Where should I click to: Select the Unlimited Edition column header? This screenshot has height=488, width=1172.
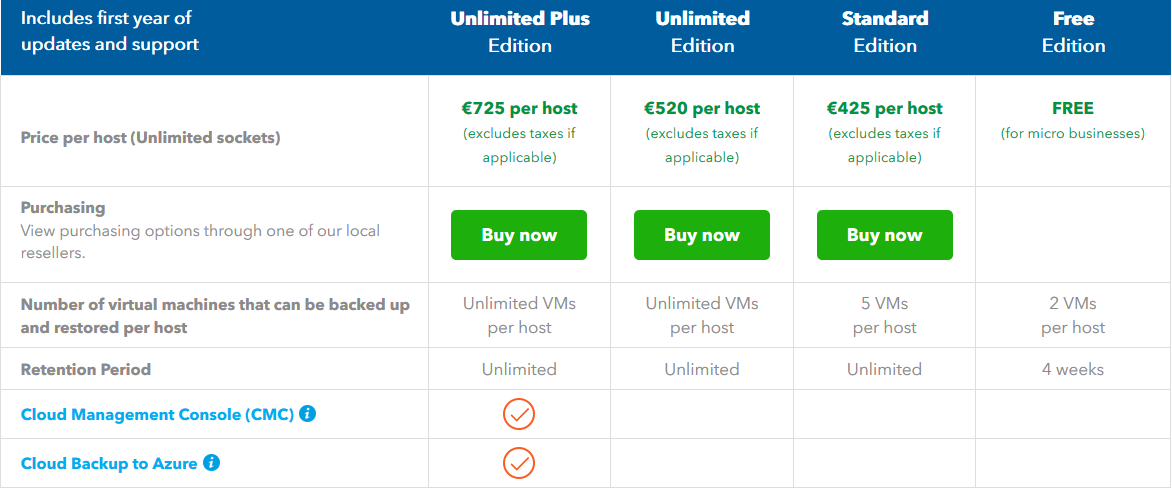[703, 32]
